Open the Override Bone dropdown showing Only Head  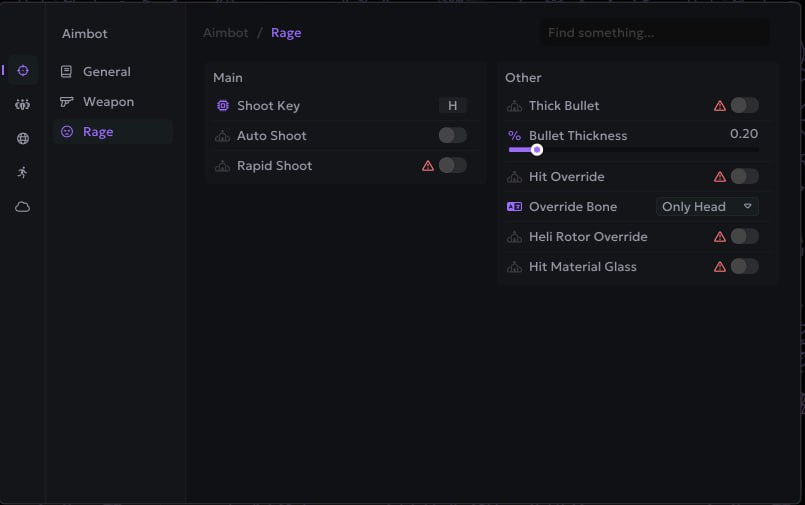pos(707,207)
